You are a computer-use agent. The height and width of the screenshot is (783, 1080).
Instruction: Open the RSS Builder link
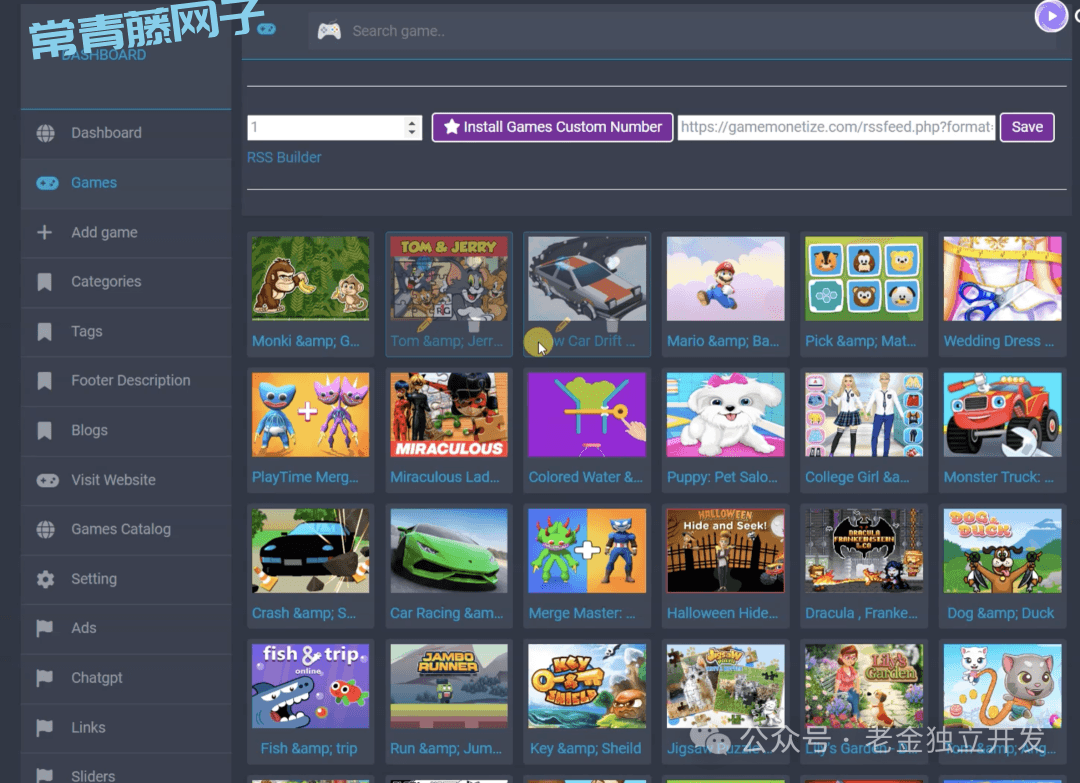click(x=284, y=158)
